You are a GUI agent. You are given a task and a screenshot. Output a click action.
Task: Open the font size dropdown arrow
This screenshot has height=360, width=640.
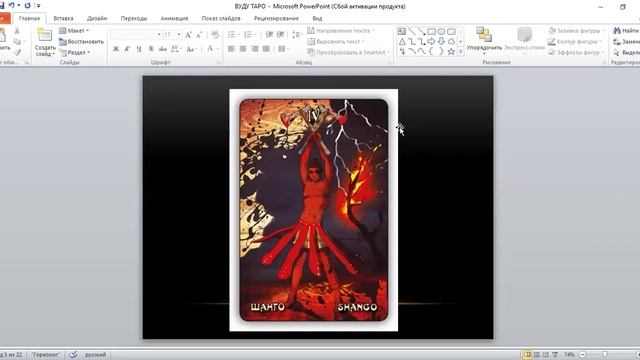coord(179,35)
